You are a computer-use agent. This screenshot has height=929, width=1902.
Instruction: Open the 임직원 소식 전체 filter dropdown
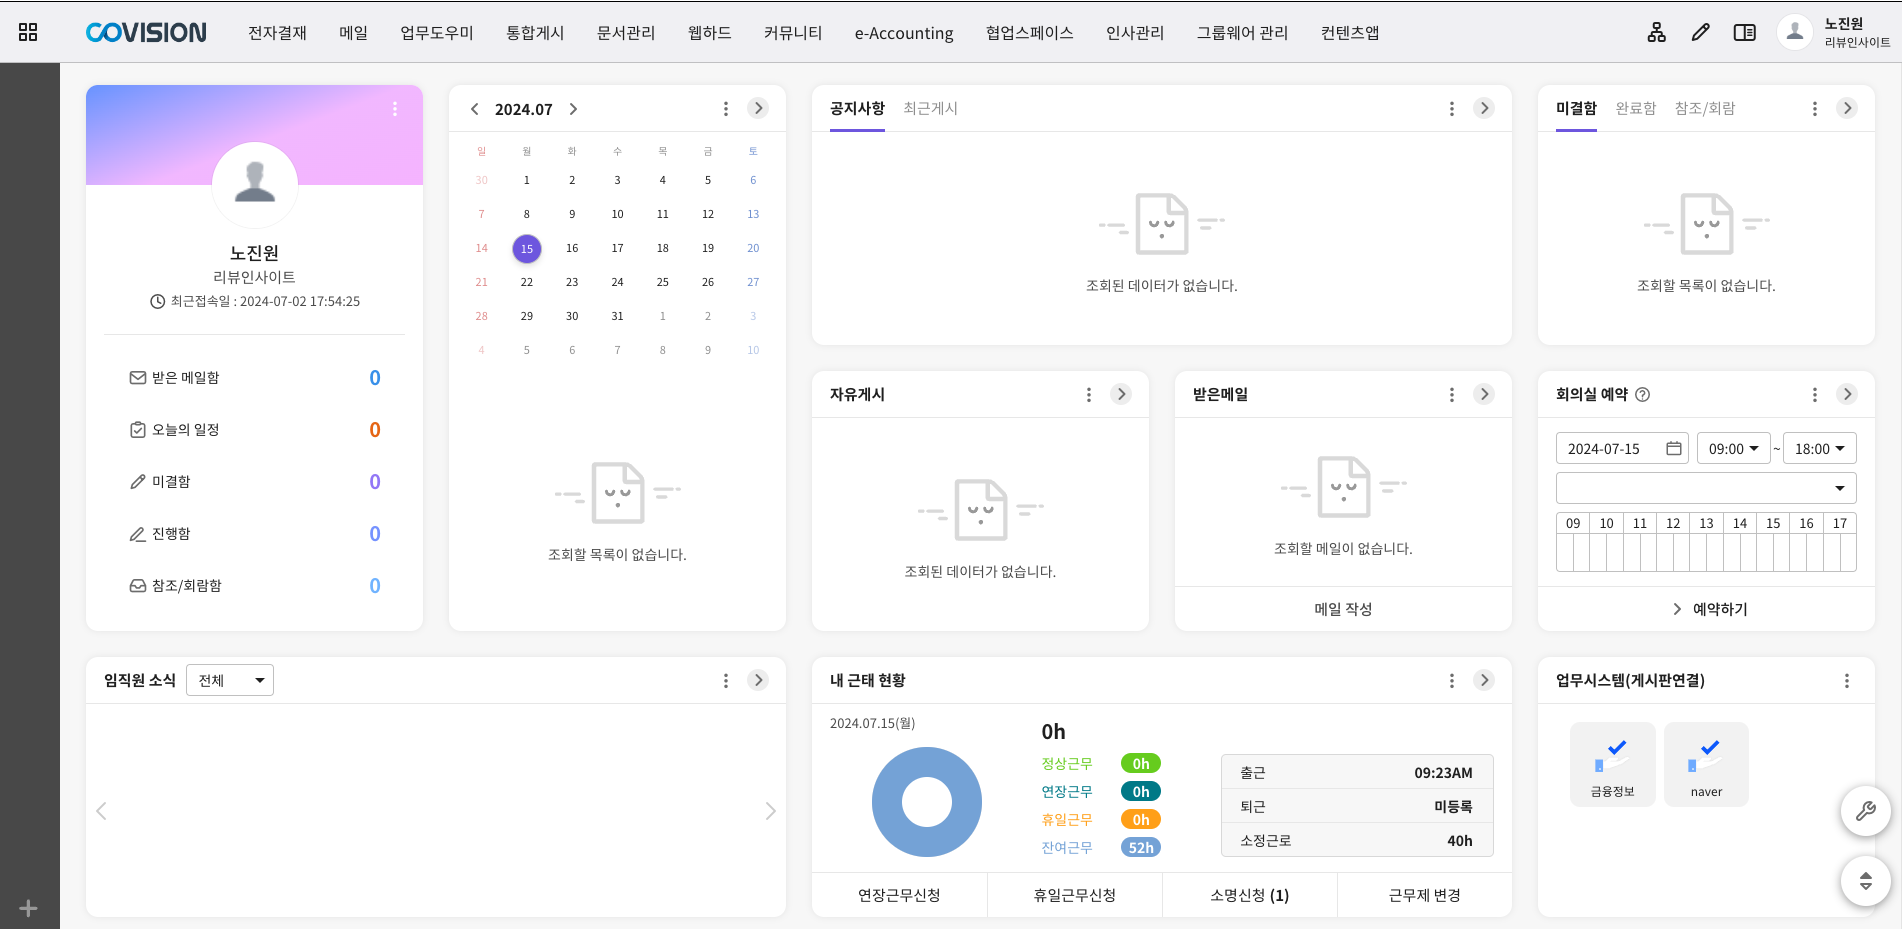coord(230,680)
